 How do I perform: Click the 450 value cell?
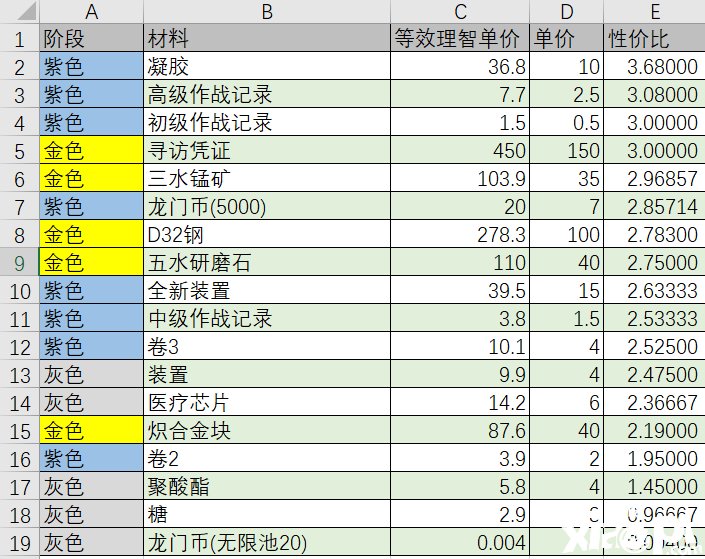[460, 150]
